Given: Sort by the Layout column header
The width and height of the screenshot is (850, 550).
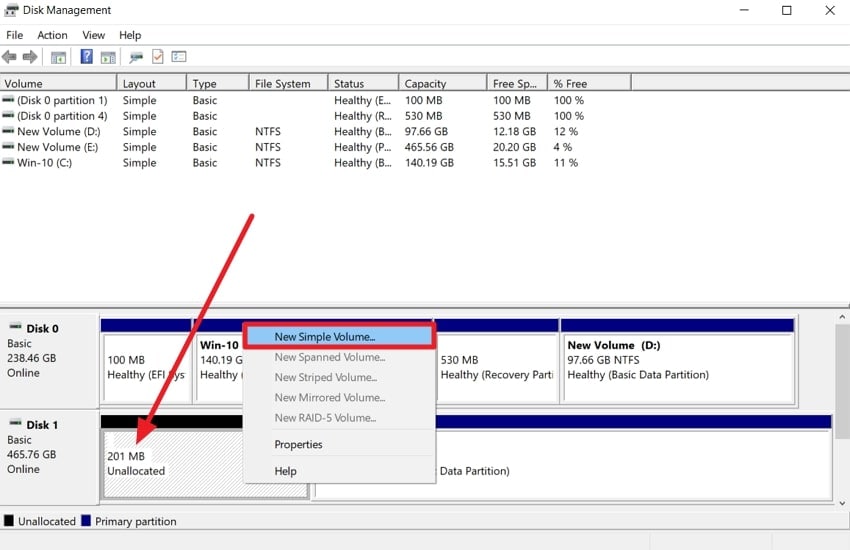Looking at the screenshot, I should (x=152, y=83).
